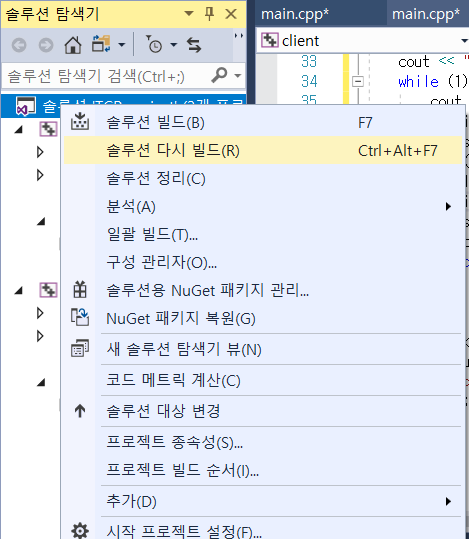Open the view switcher dropdown arrow
Viewport: 469px width, 539px height.
pyautogui.click(x=122, y=45)
